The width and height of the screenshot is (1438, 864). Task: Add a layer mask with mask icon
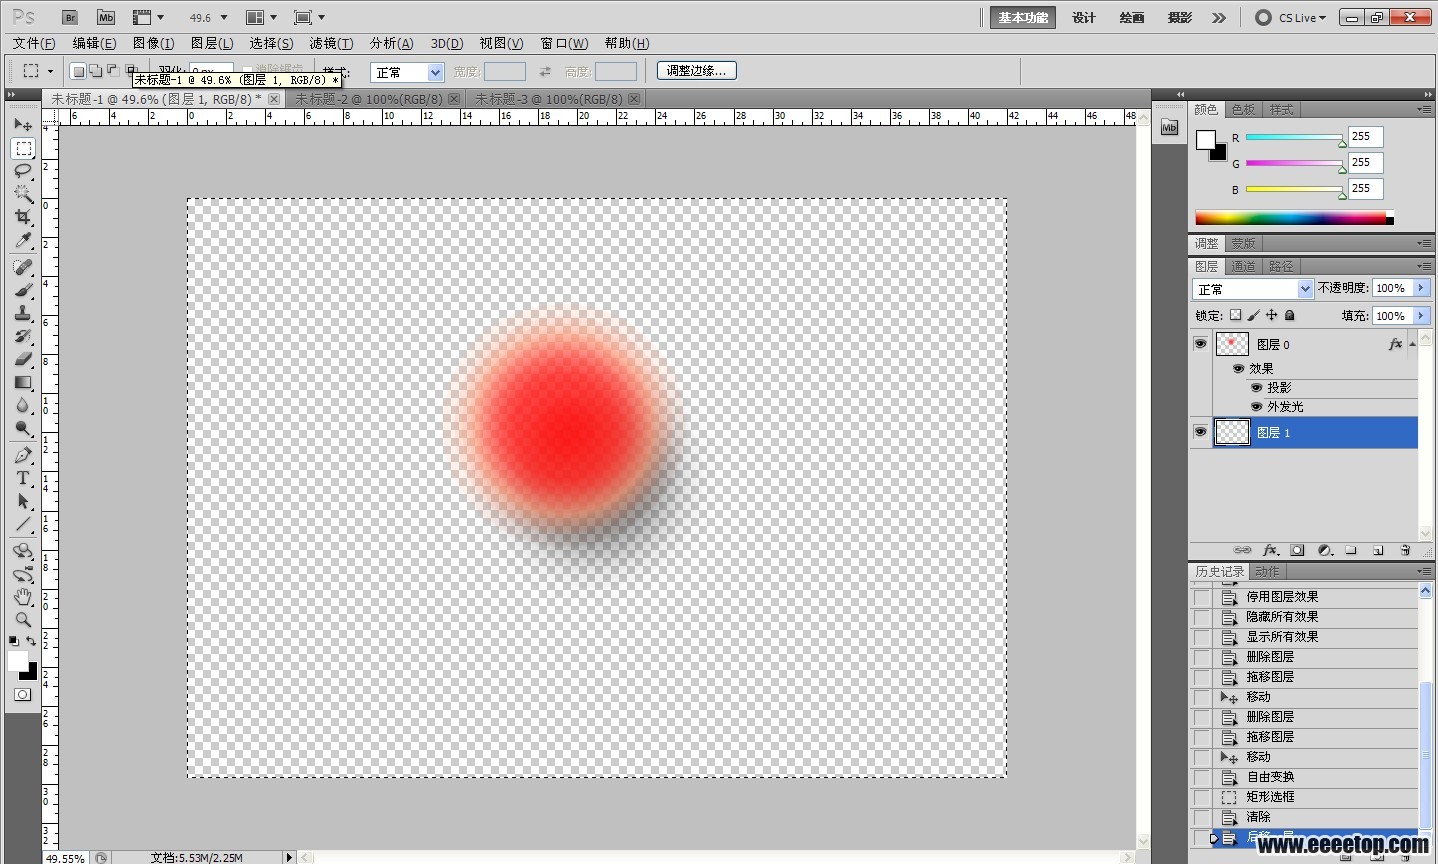click(x=1297, y=550)
